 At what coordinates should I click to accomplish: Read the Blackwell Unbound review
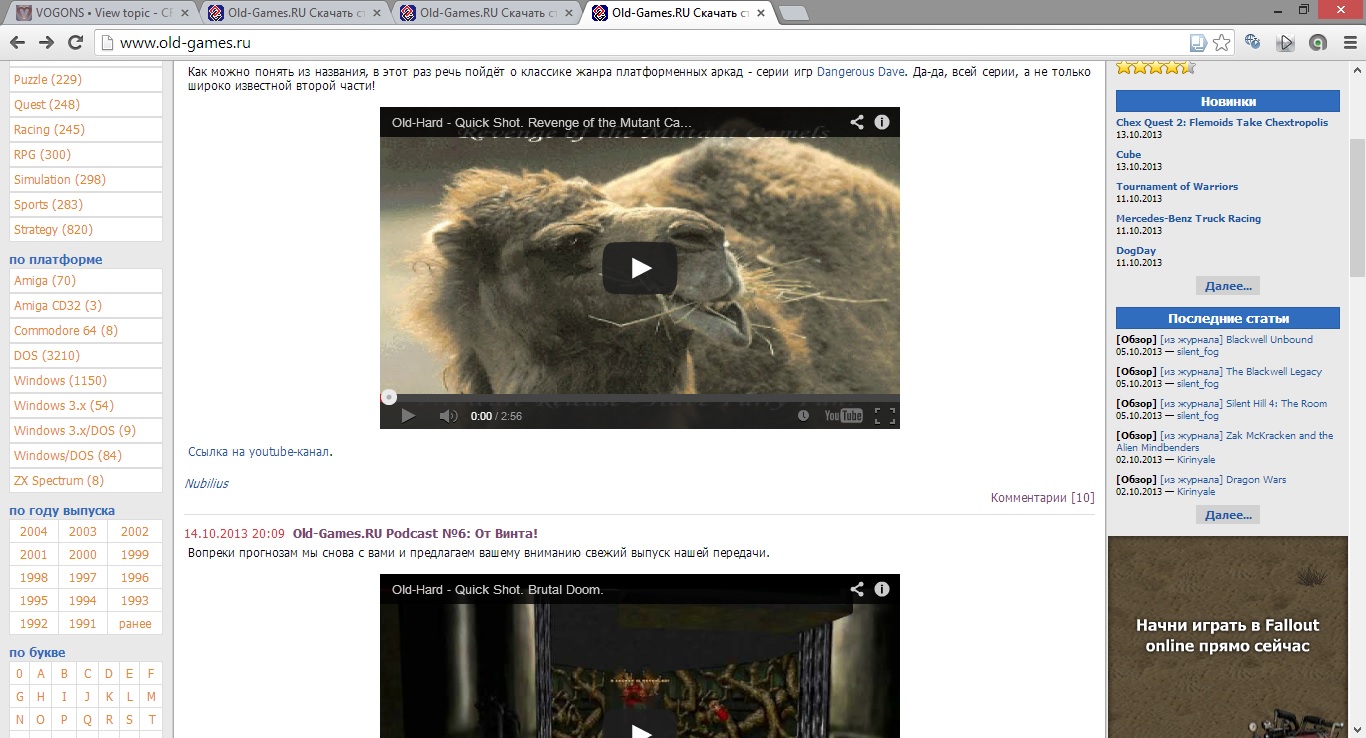[x=1269, y=340]
